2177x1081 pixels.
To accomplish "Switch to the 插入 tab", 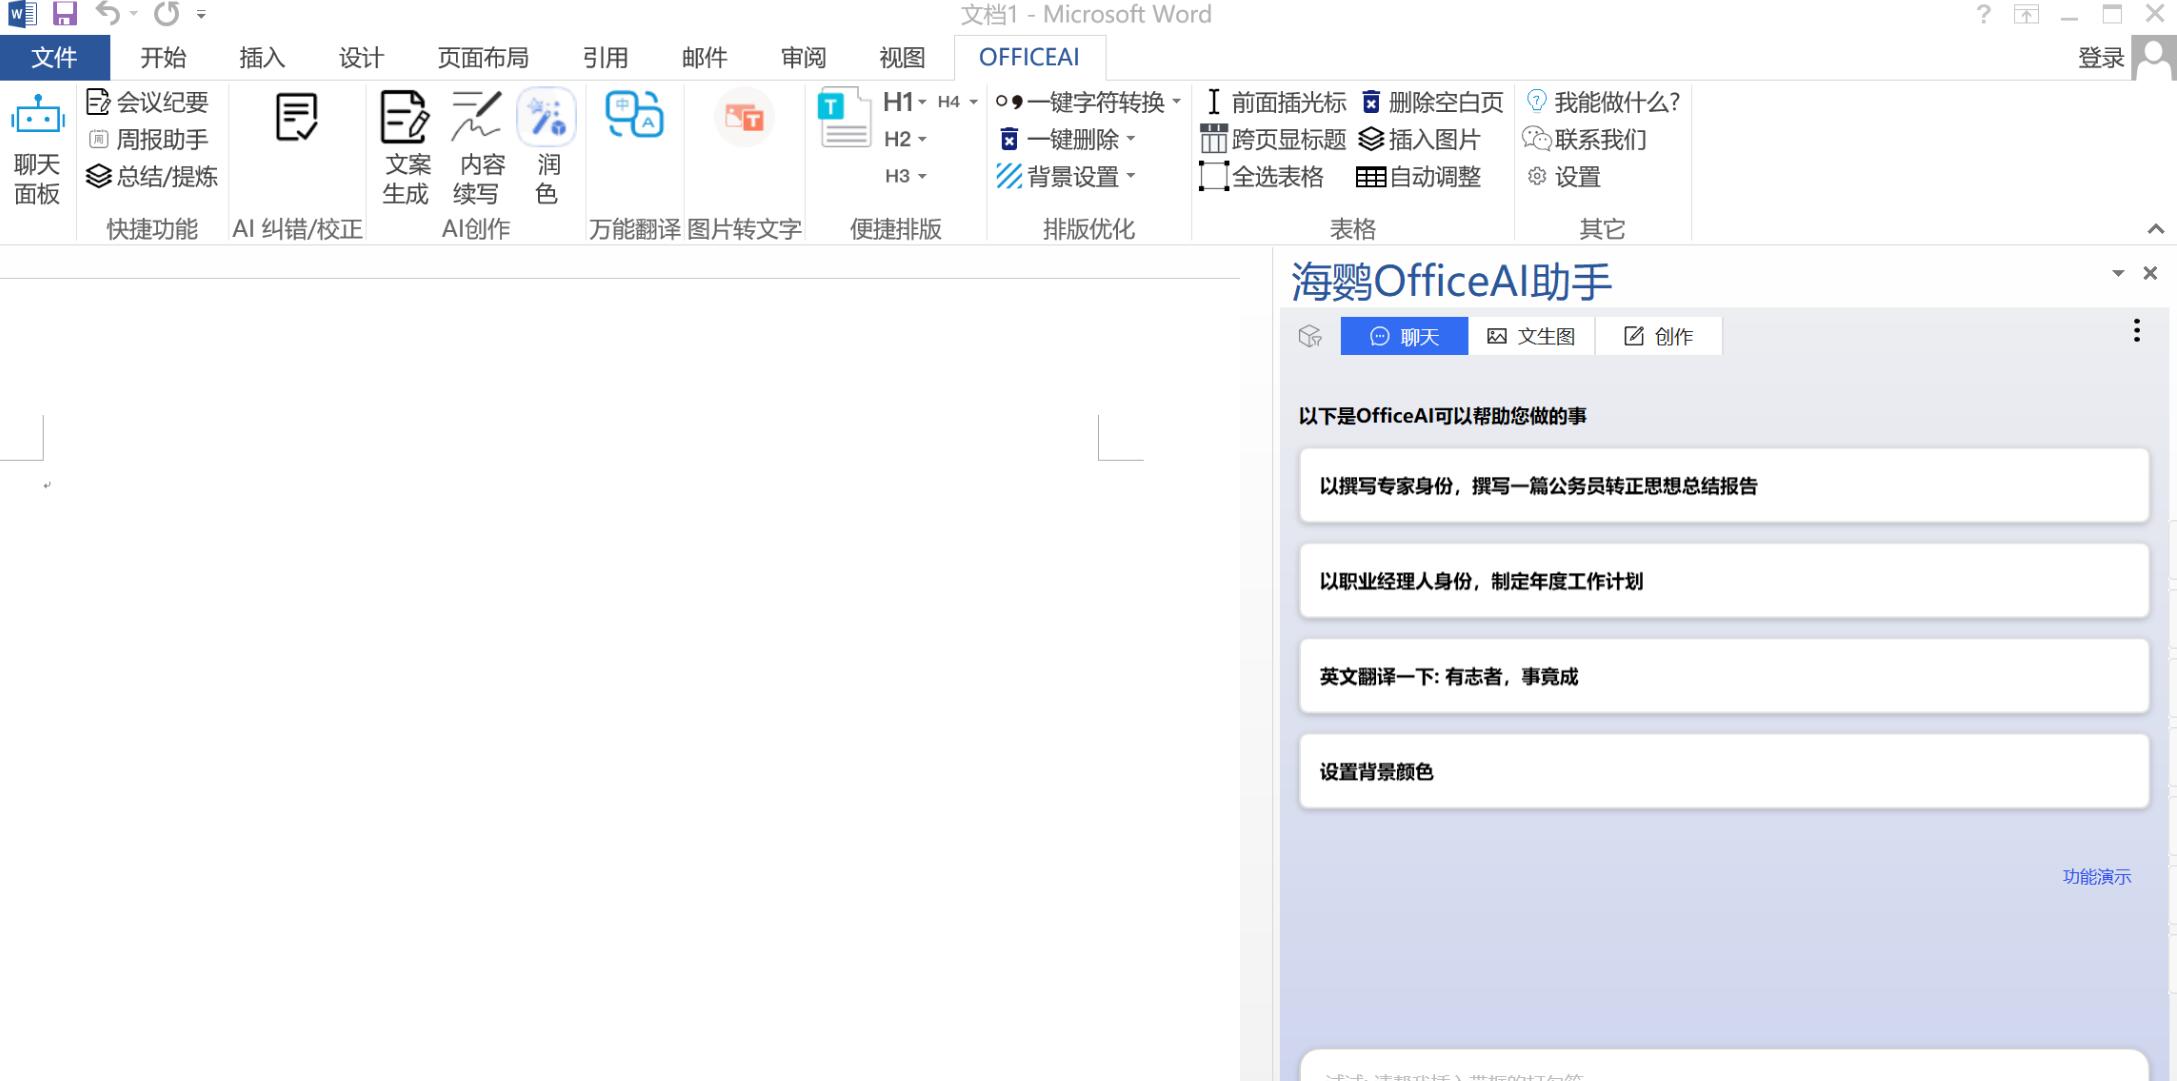I will 262,57.
